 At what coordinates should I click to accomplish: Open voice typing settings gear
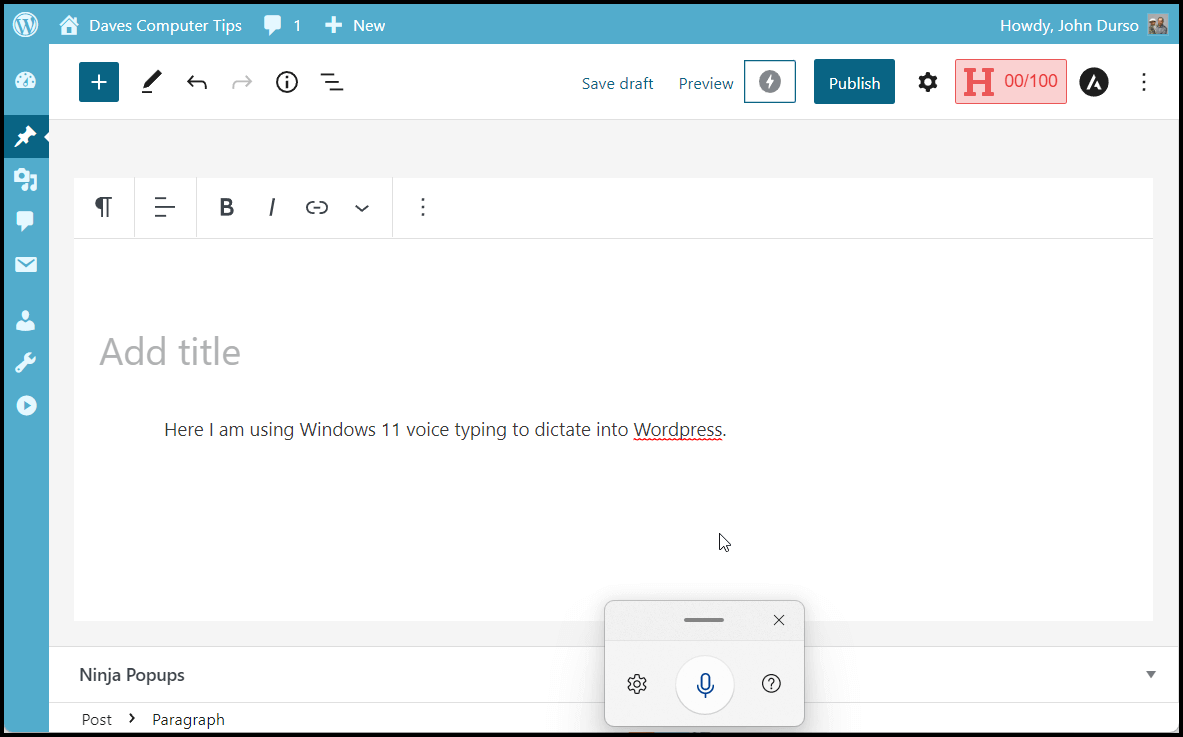[x=638, y=684]
